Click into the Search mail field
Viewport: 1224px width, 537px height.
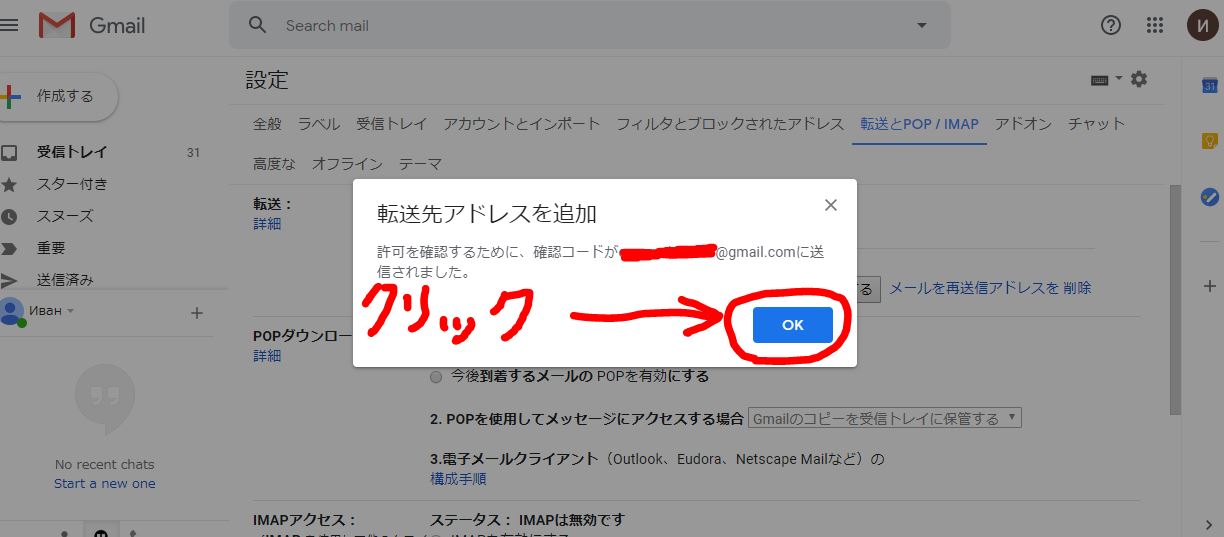[590, 25]
